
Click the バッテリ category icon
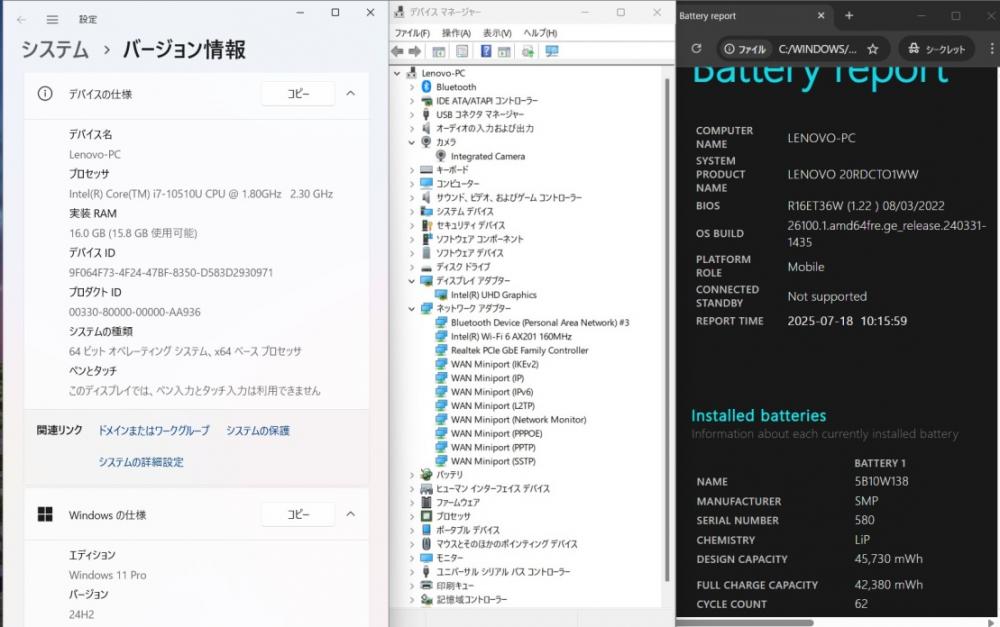coord(427,475)
